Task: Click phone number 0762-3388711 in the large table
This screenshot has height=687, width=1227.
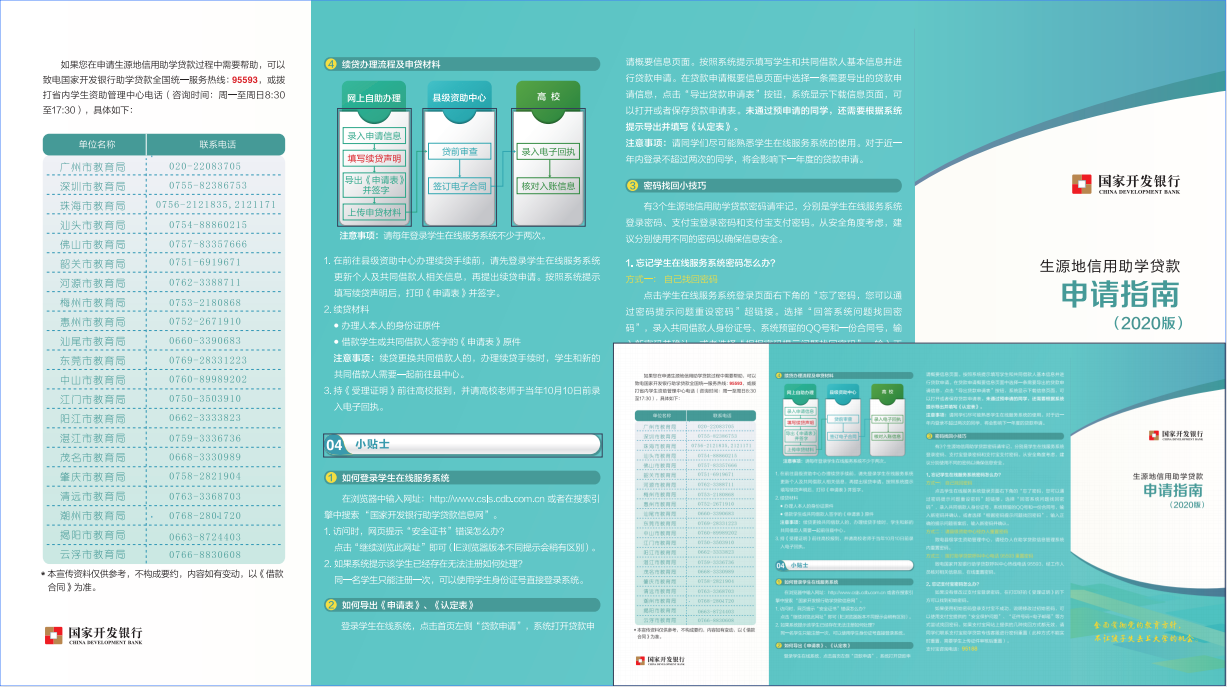Action: click(205, 283)
